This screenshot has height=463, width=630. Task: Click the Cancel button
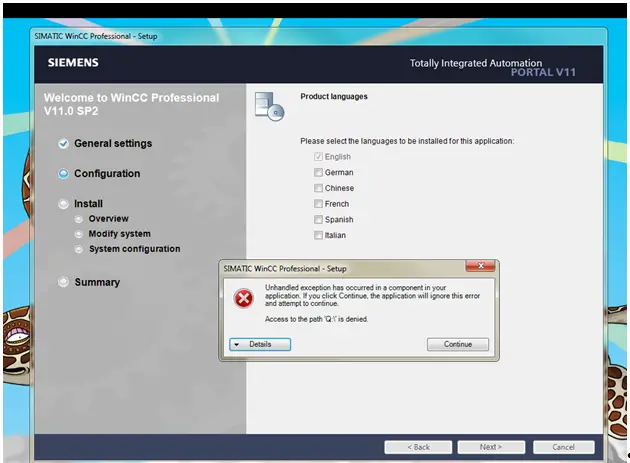(x=564, y=447)
